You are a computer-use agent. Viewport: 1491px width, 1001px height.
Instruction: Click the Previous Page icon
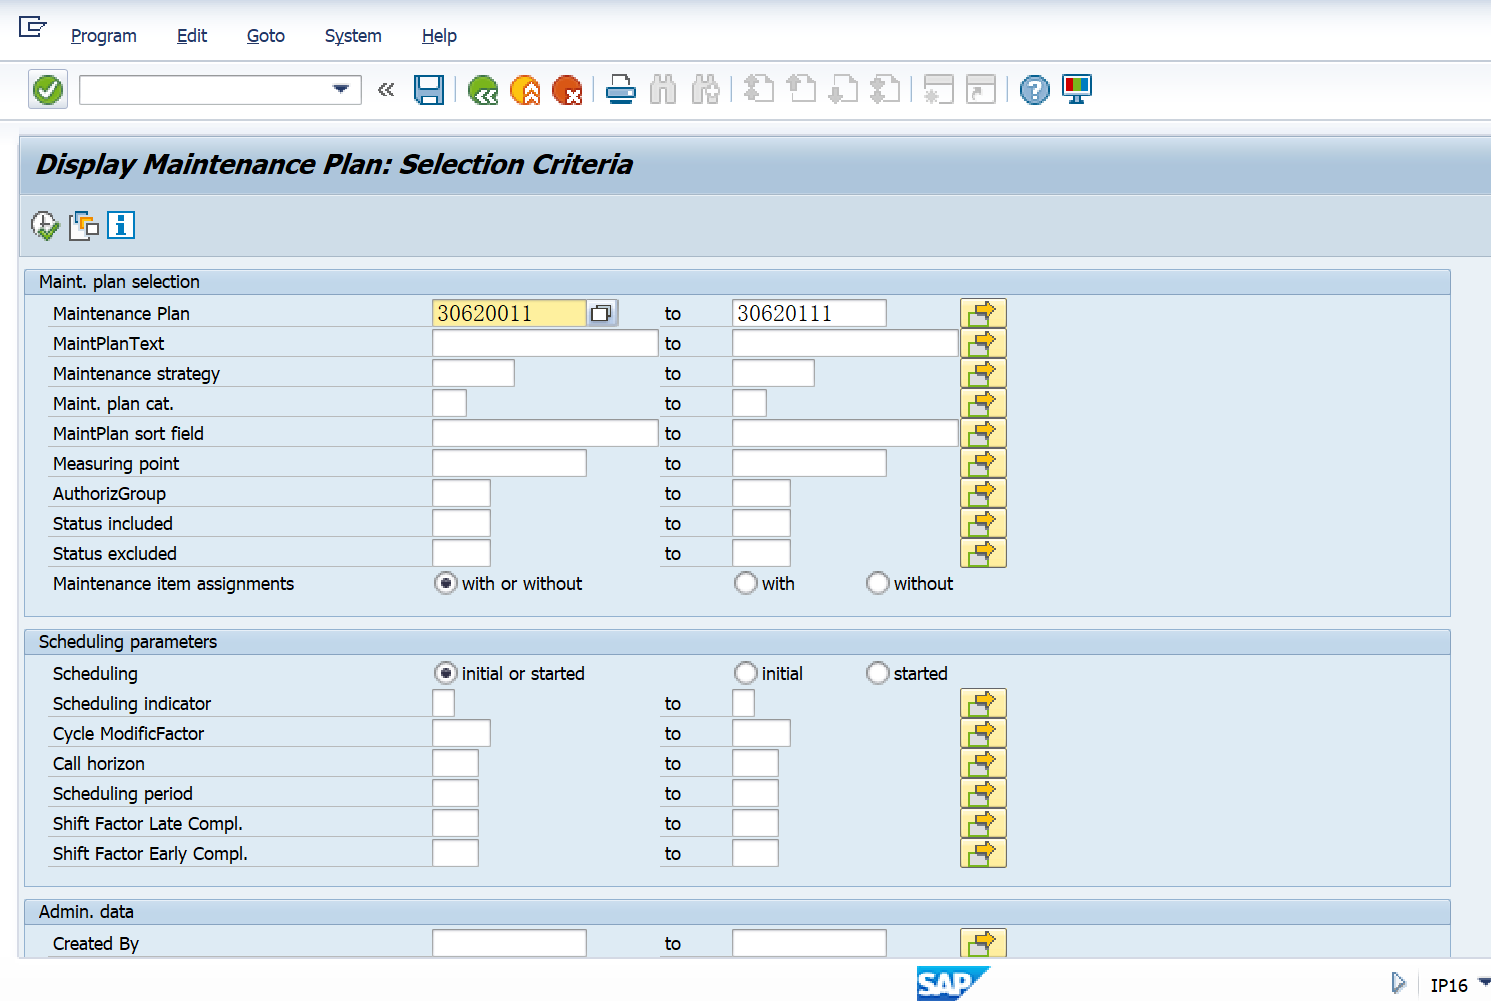tap(801, 90)
